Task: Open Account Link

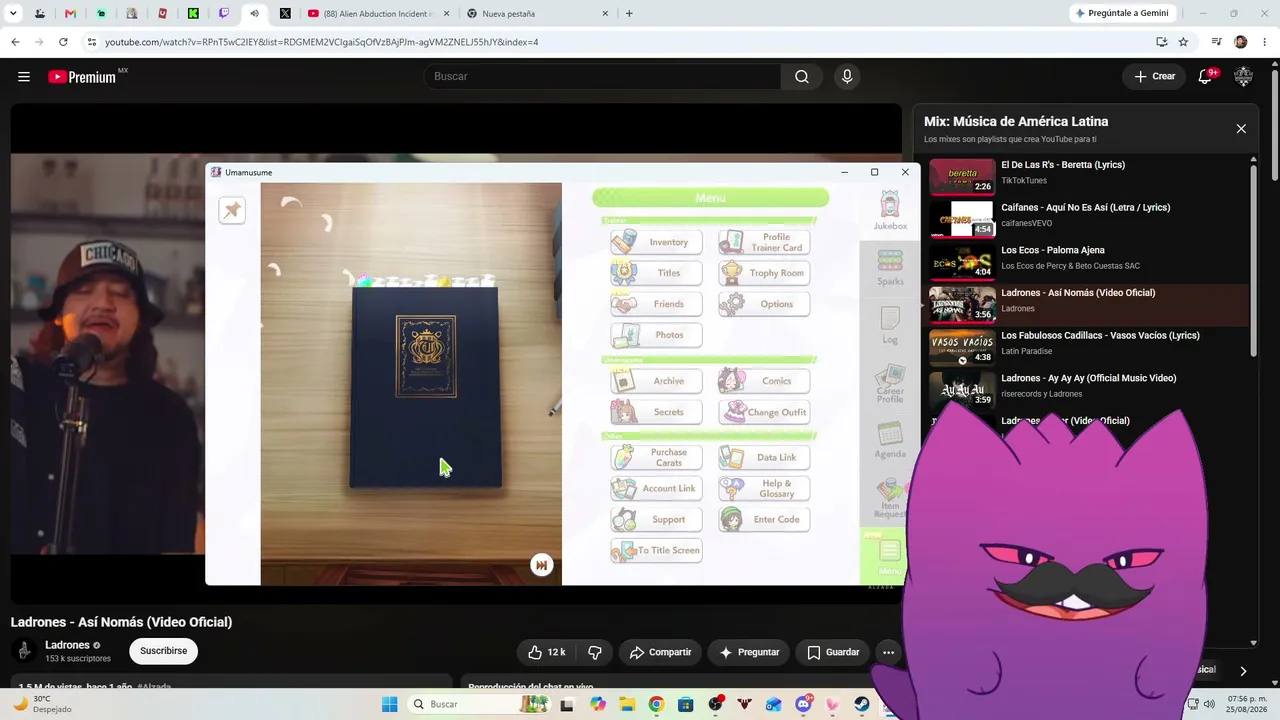Action: point(656,488)
